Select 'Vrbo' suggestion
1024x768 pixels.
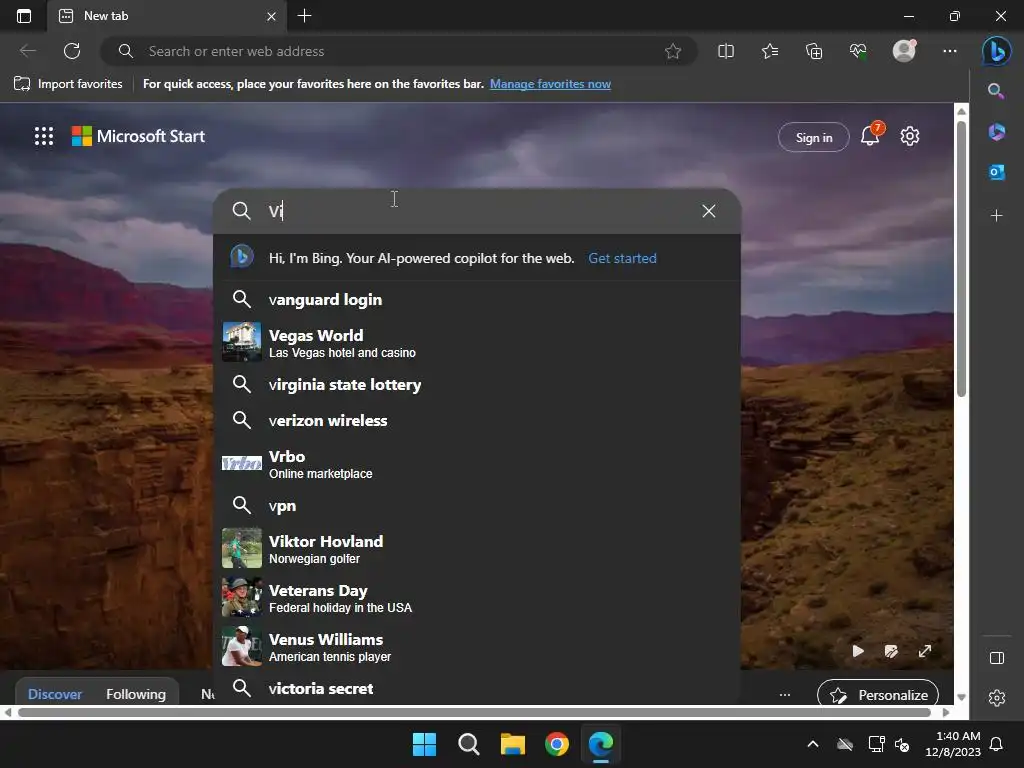click(477, 464)
